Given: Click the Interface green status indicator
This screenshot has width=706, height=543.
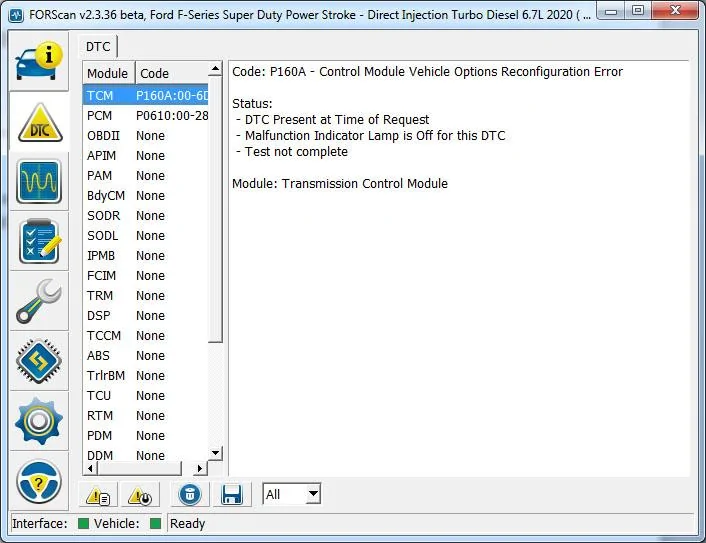Looking at the screenshot, I should tap(83, 523).
